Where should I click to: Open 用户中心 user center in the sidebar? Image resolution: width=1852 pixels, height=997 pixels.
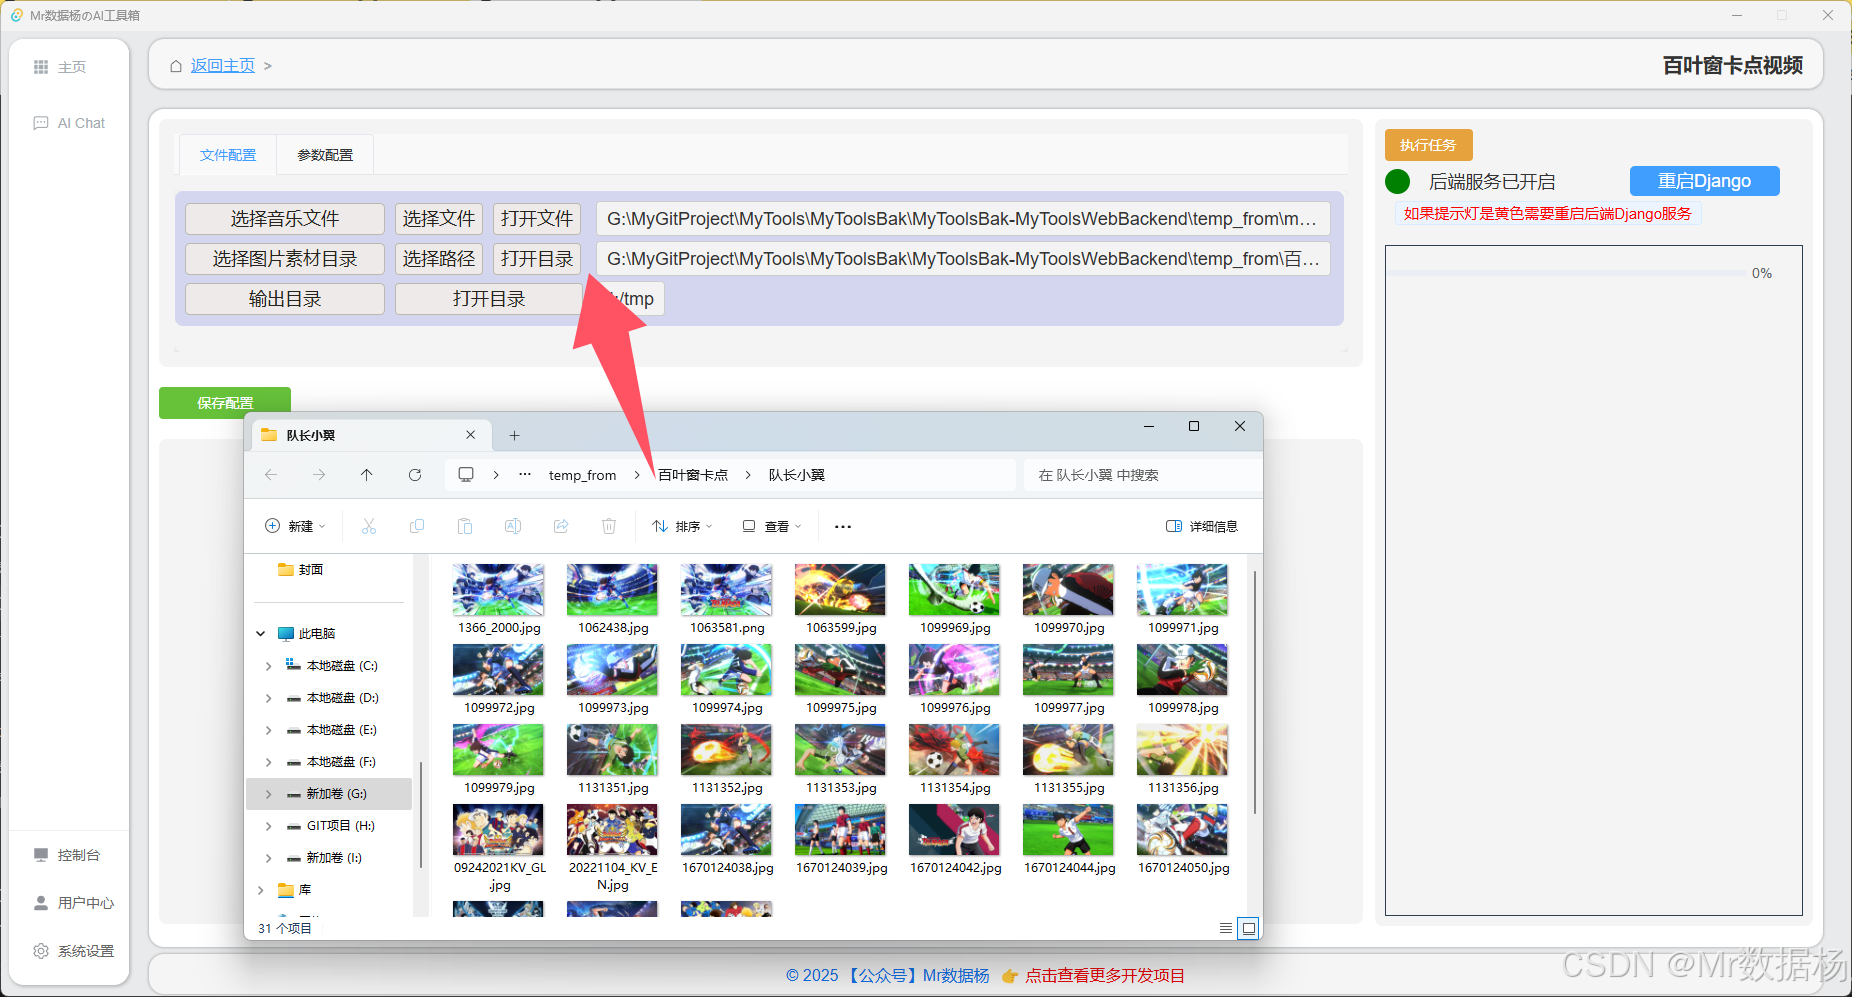click(x=74, y=903)
